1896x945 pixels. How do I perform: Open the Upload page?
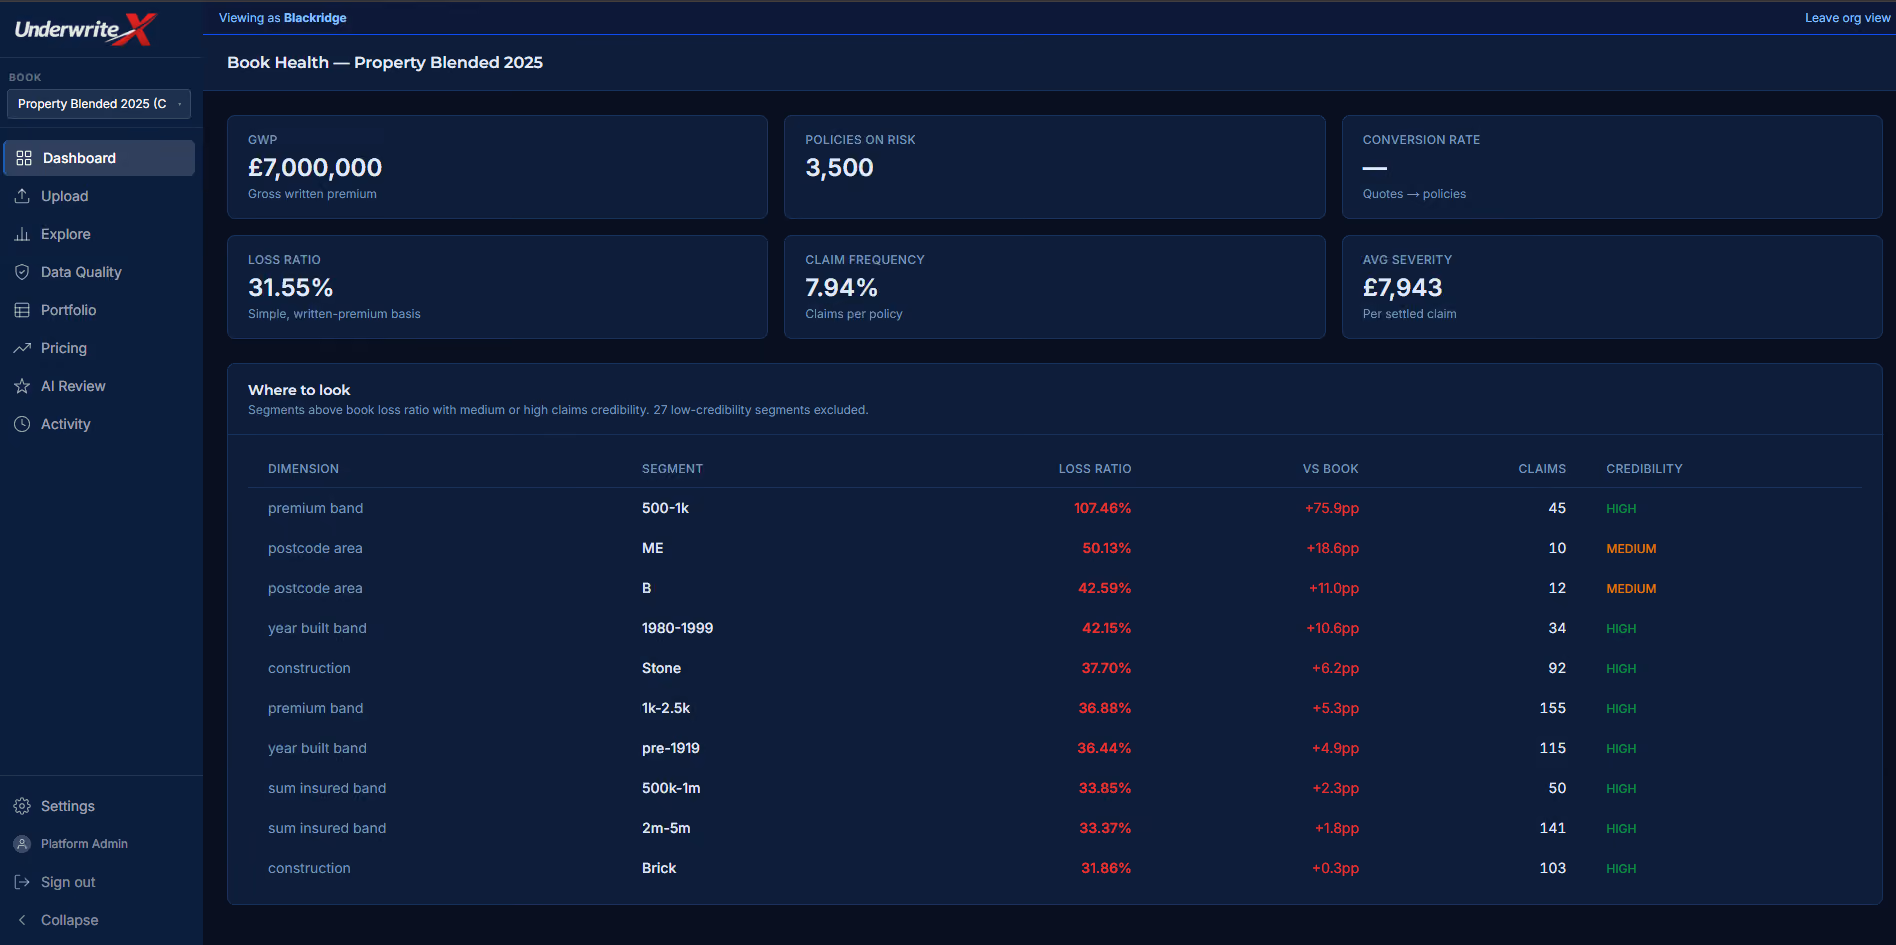pyautogui.click(x=99, y=196)
